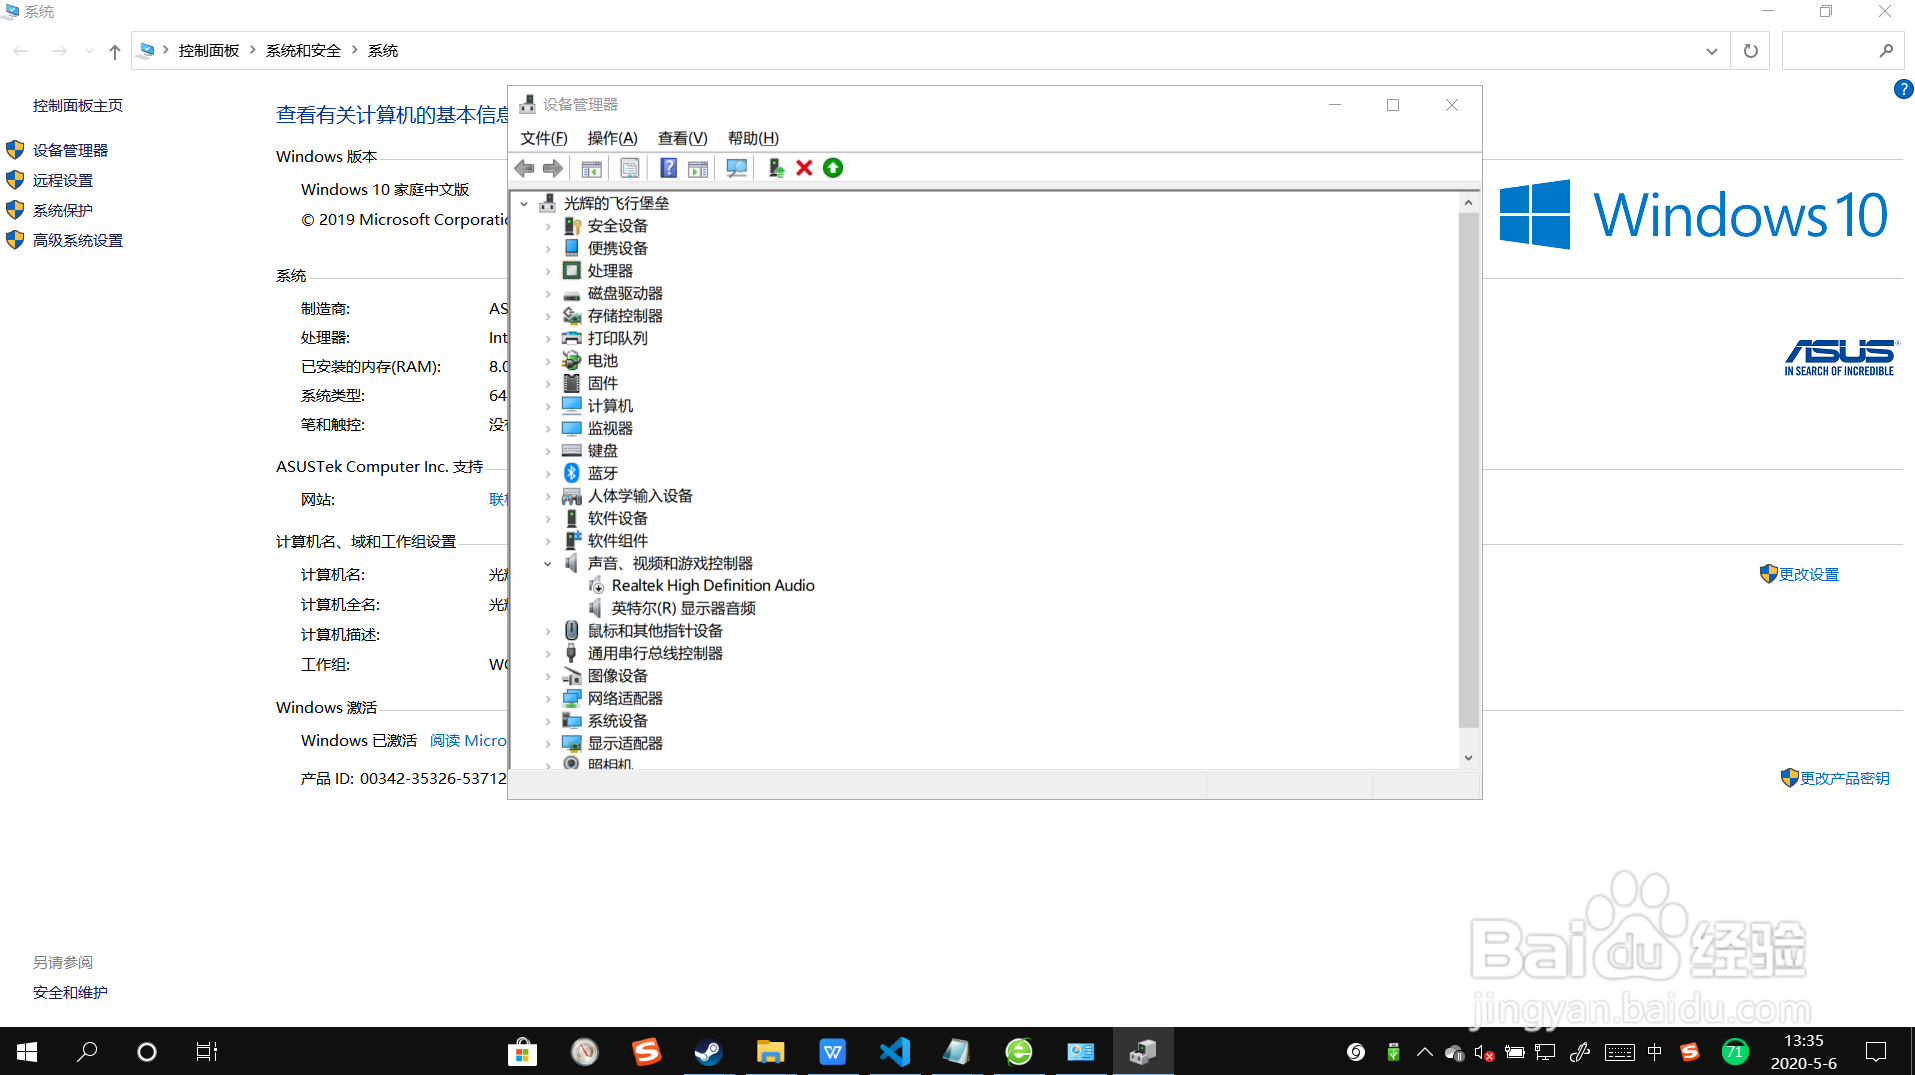Click the Device Manager scrollbar down arrow

pos(1468,757)
